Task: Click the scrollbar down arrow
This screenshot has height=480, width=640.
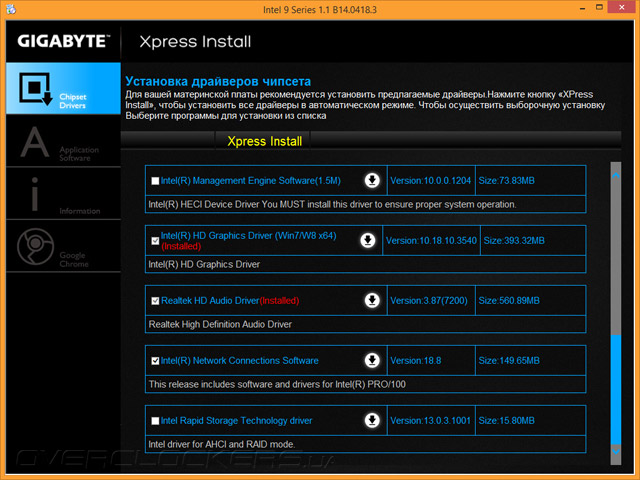Action: [616, 451]
